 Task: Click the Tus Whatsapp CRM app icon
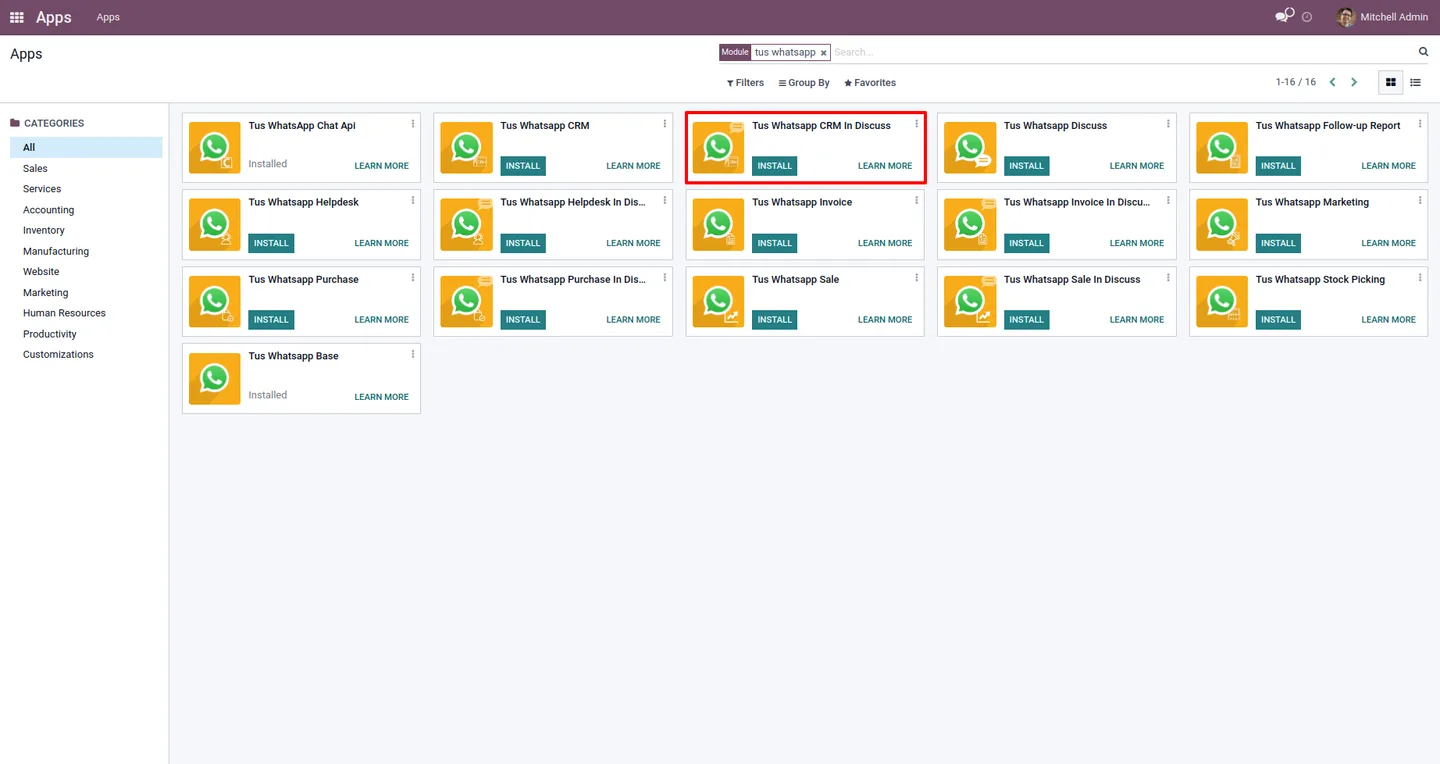[467, 148]
